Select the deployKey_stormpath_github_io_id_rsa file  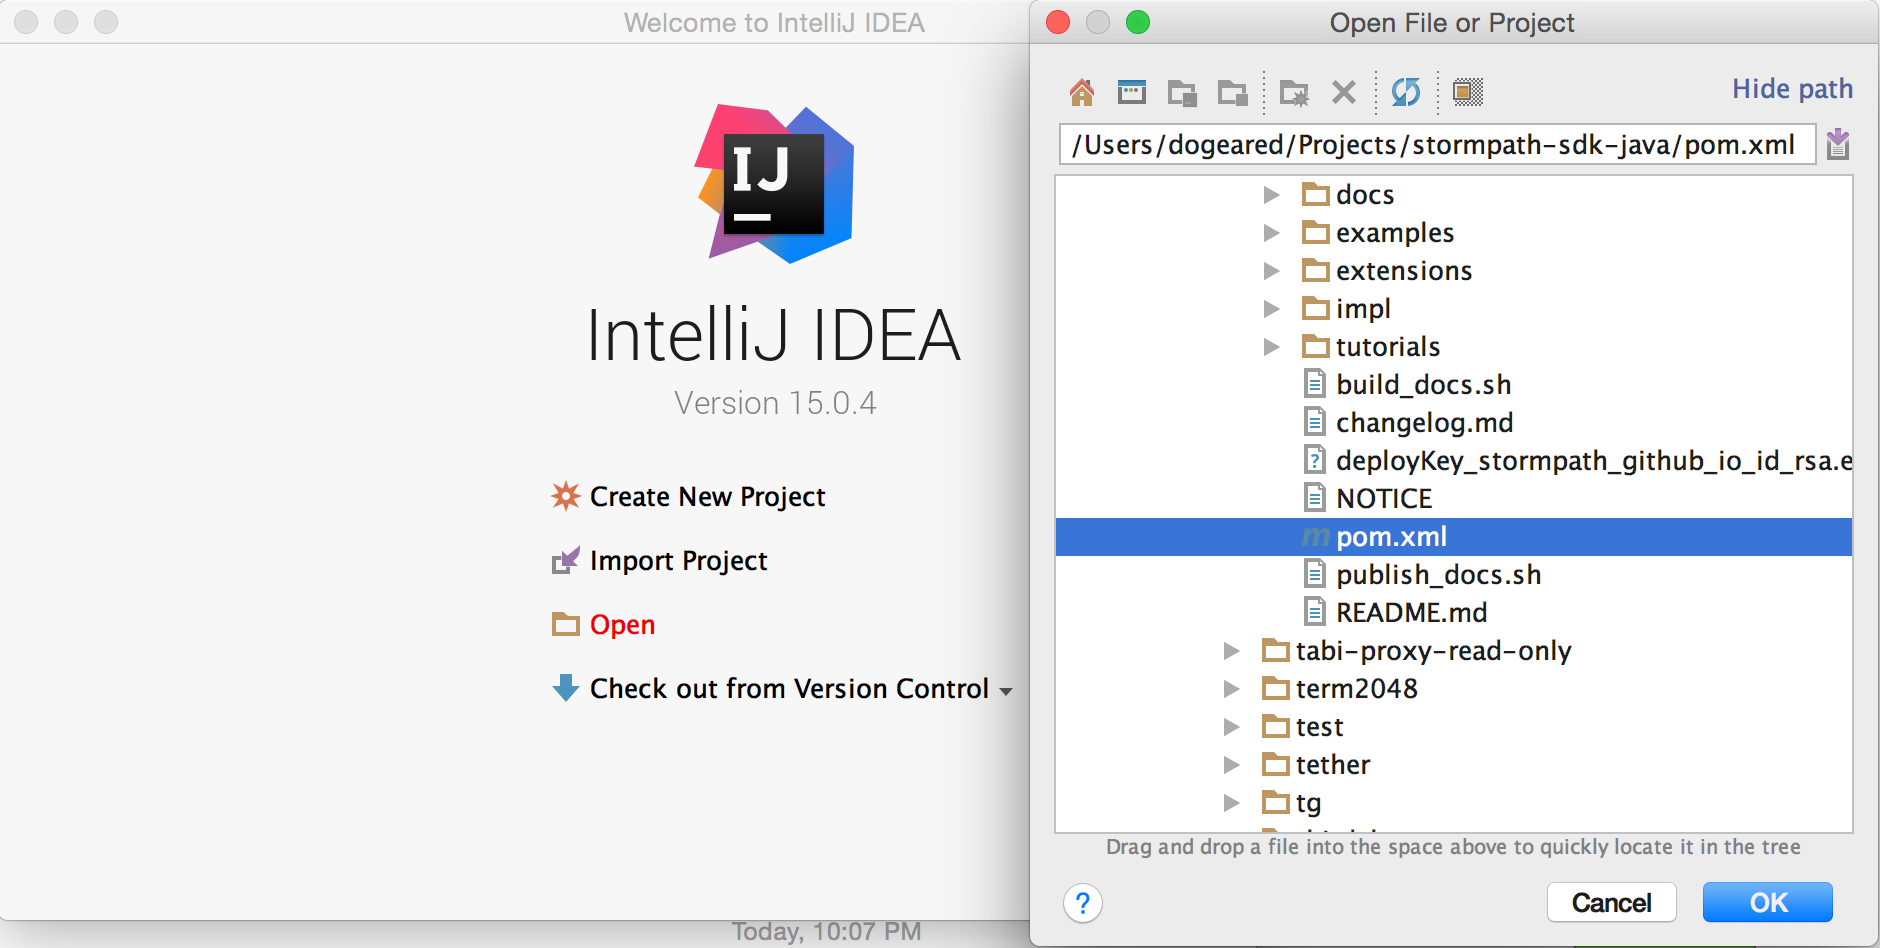(x=1594, y=461)
